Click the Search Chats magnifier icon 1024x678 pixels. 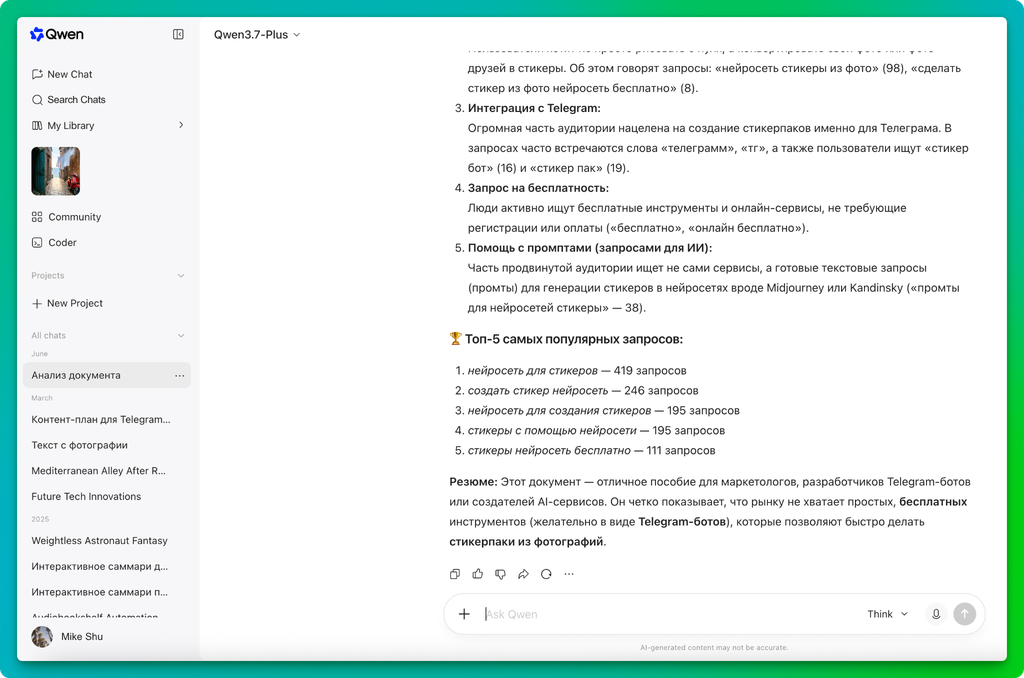(37, 100)
